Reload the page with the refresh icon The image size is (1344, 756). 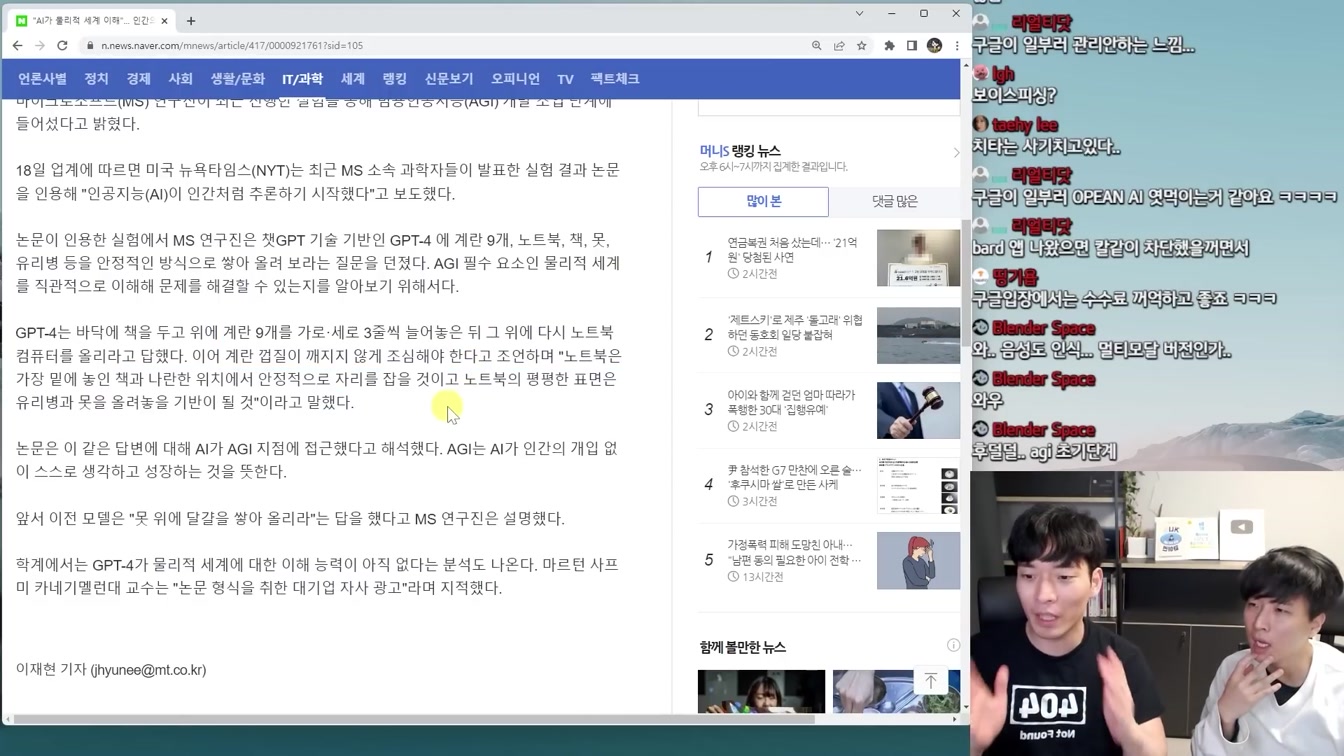click(x=62, y=45)
